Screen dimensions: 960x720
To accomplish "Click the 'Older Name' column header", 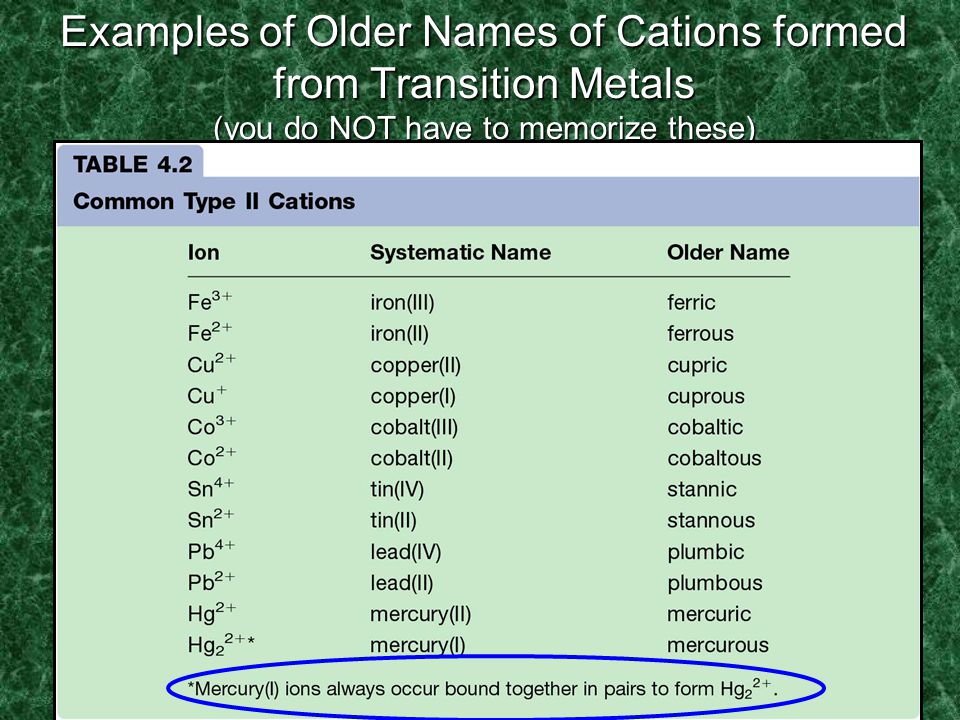I will click(x=728, y=252).
